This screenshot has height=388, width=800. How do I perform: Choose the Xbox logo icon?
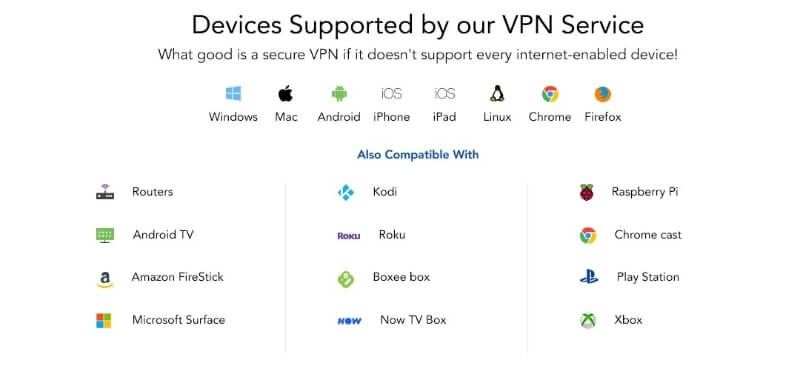pos(588,321)
